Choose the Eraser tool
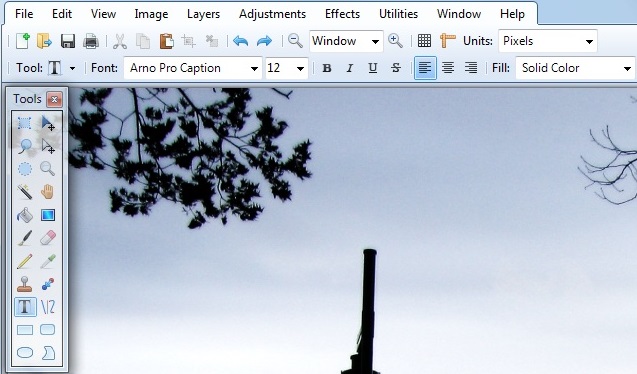Image resolution: width=637 pixels, height=374 pixels. point(48,238)
